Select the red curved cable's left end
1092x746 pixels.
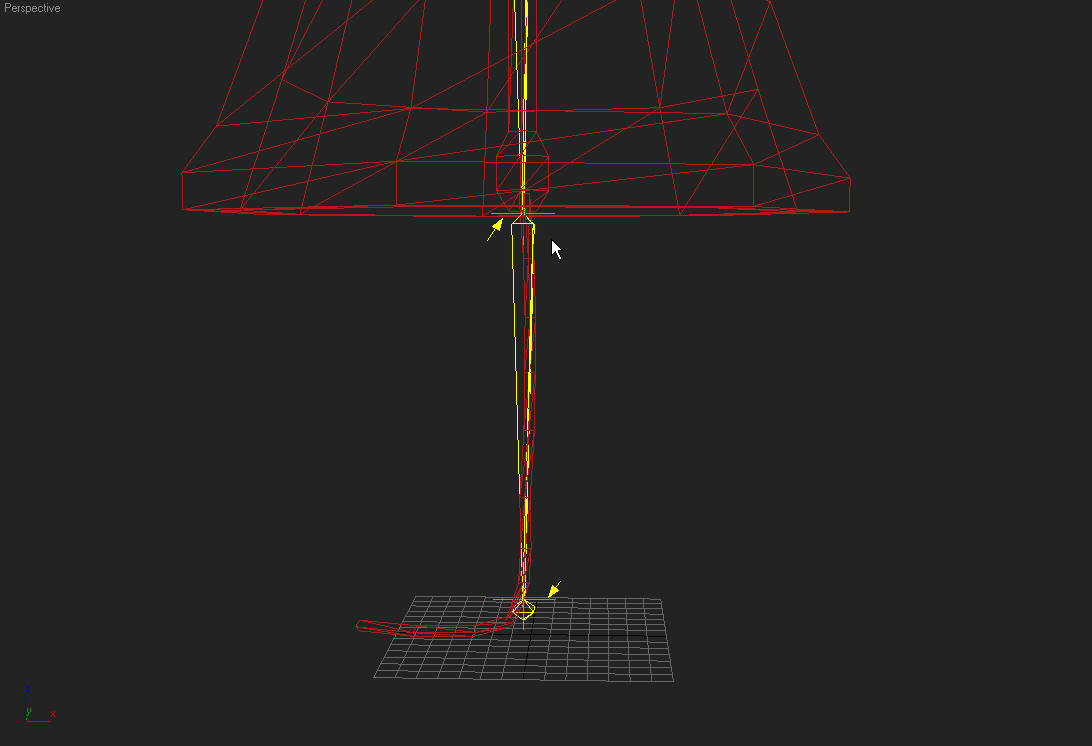(360, 627)
